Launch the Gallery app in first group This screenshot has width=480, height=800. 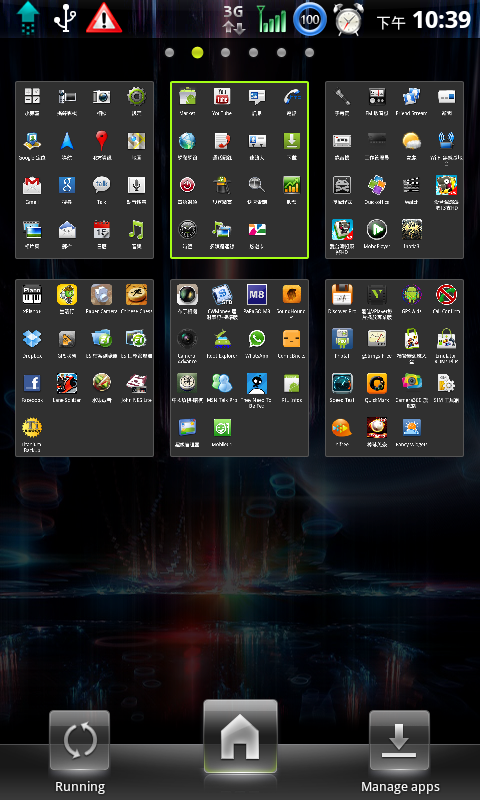(32, 230)
